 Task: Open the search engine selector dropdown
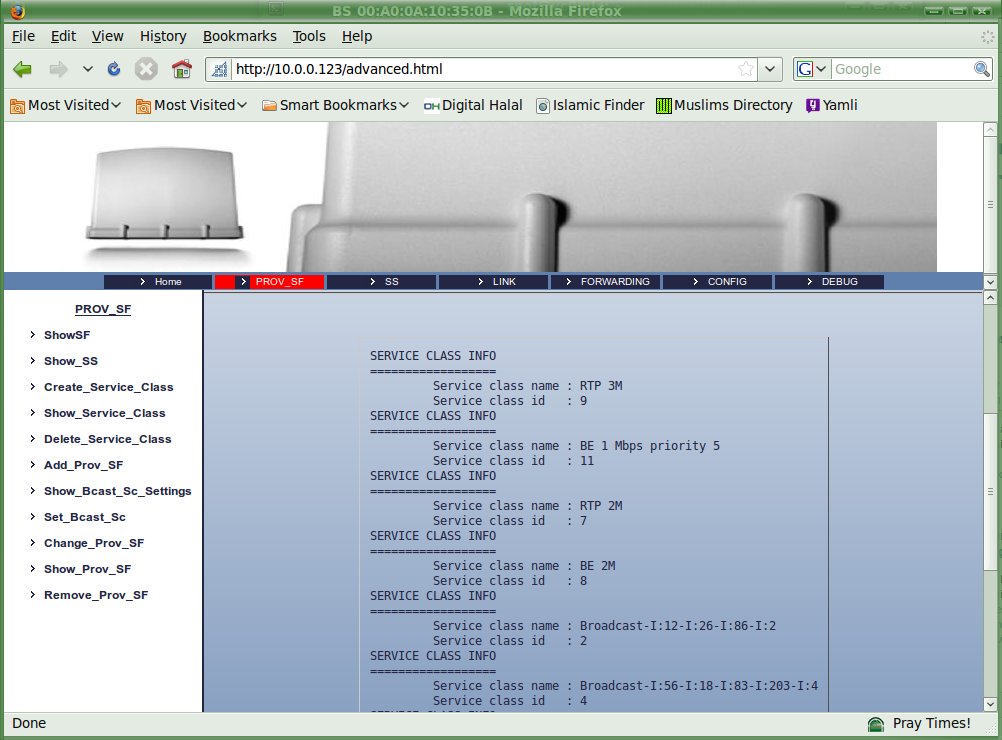(812, 69)
